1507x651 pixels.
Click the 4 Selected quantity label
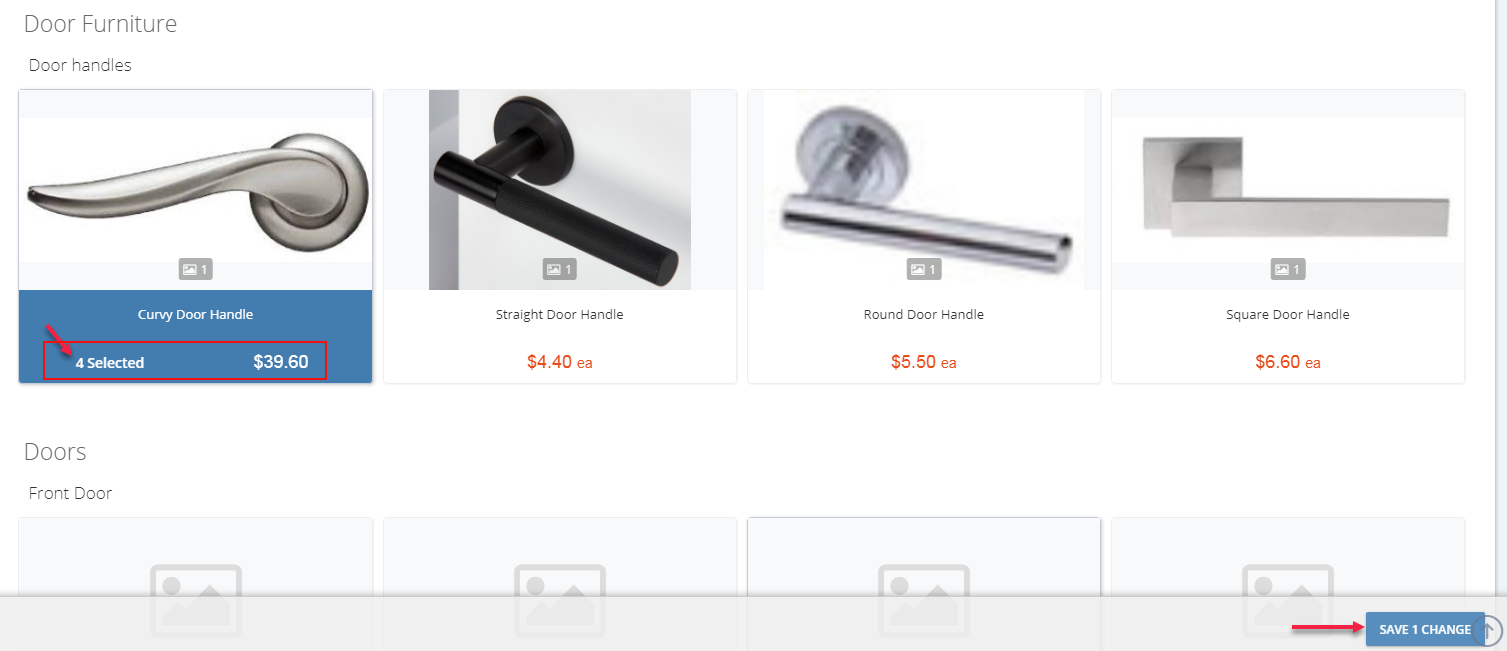110,363
